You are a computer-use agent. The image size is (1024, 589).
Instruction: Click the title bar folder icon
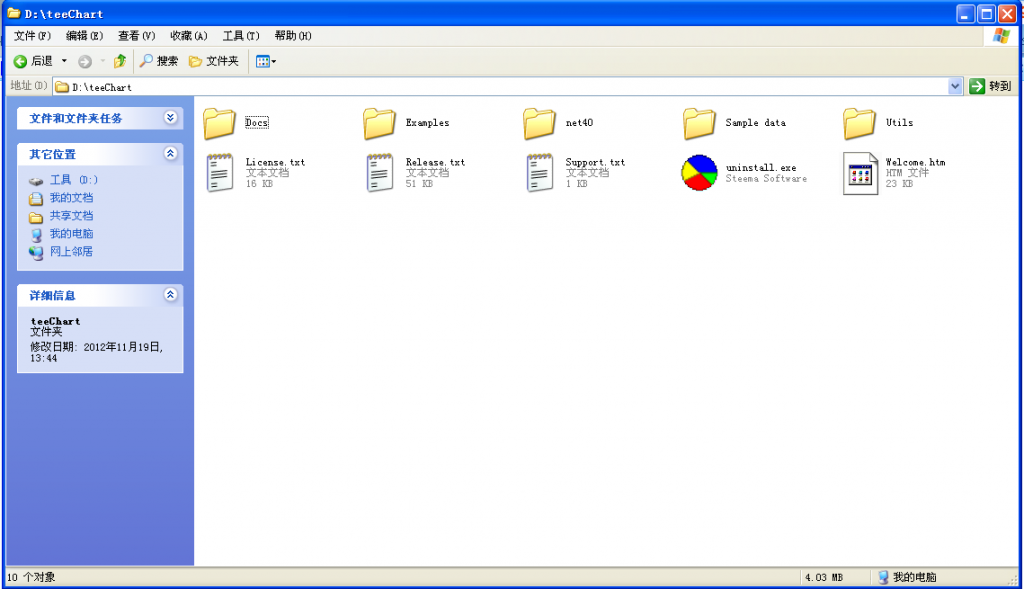(x=14, y=13)
